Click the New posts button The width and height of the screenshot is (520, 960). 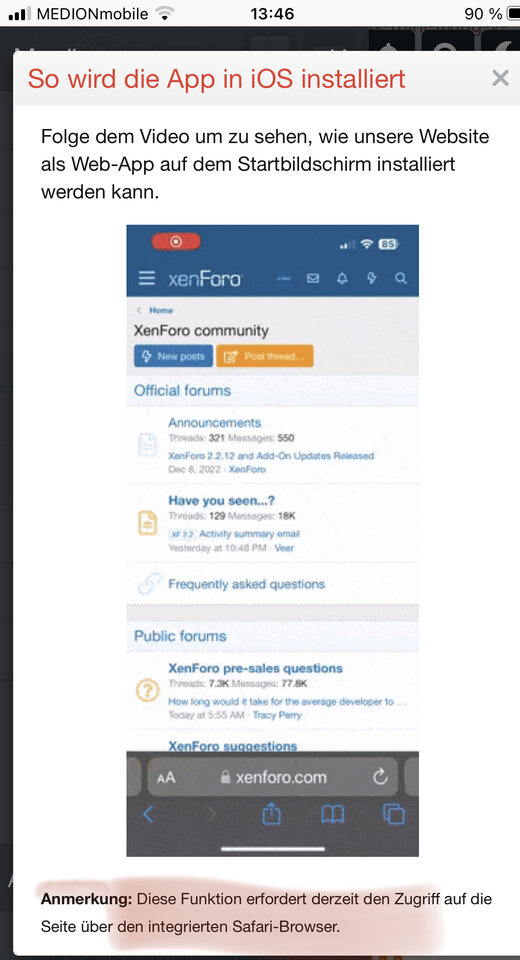[173, 356]
